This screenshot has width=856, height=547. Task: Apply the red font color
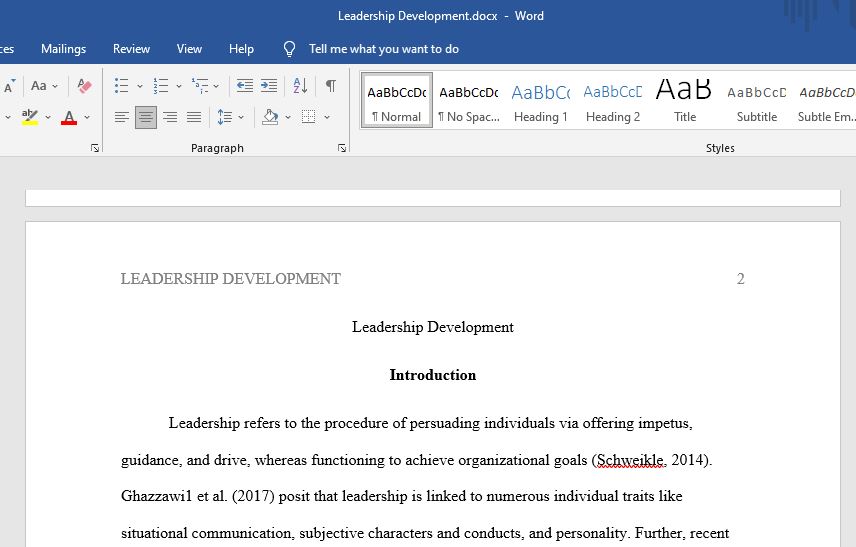click(69, 117)
